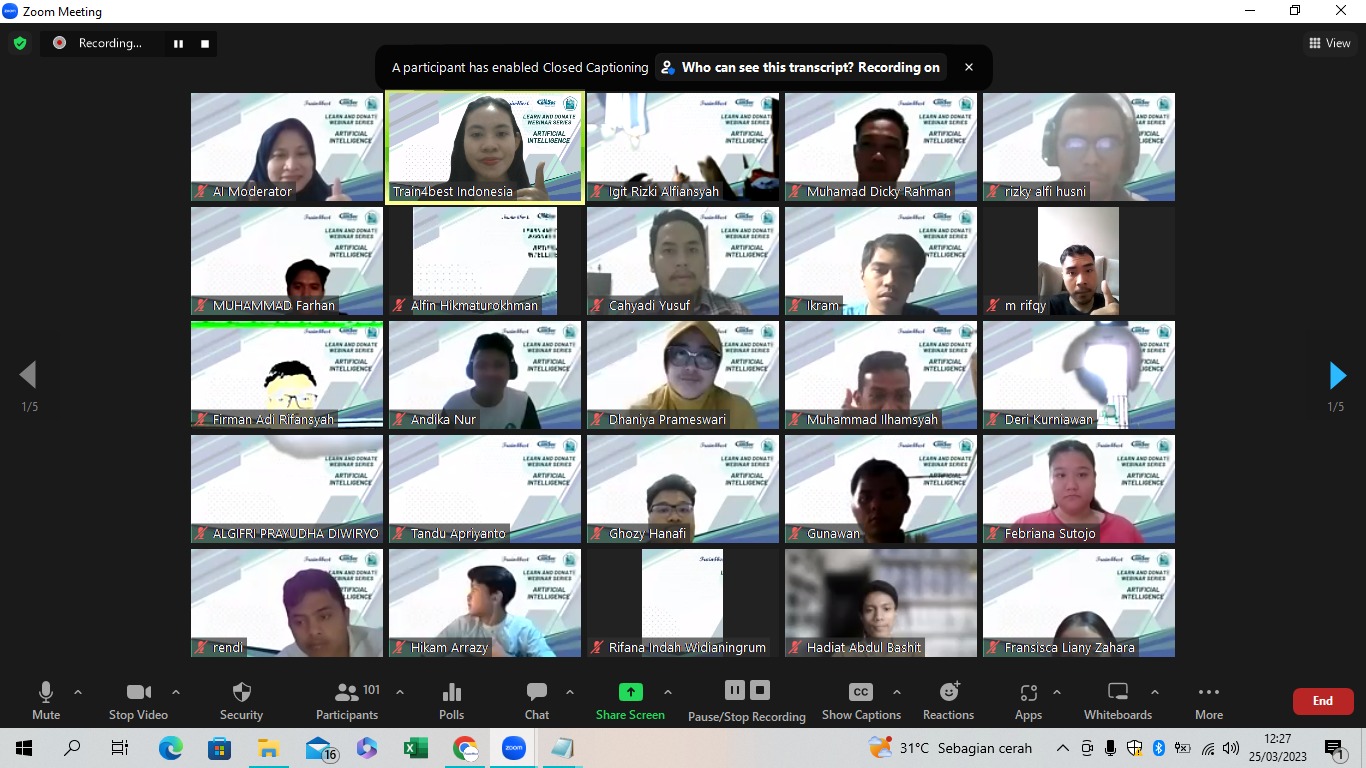This screenshot has height=768, width=1366.
Task: Click the green encryption shield icon
Action: (x=20, y=43)
